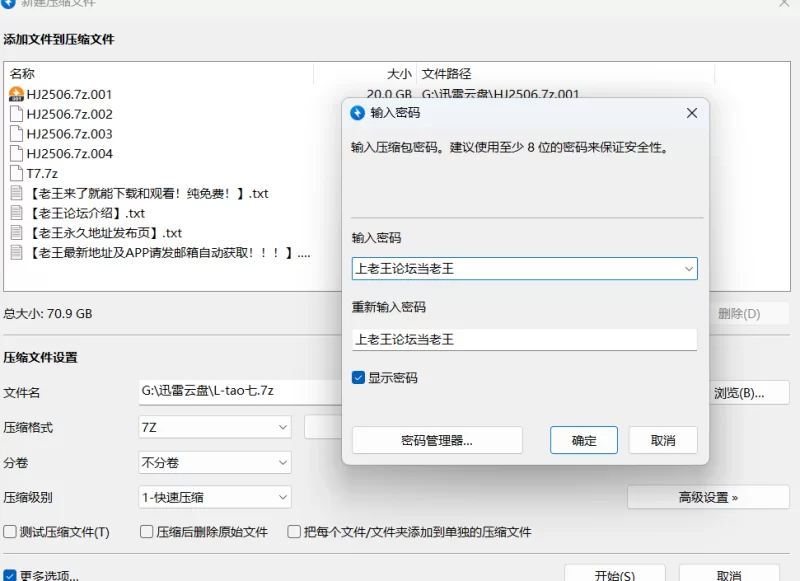This screenshot has height=581, width=800.
Task: Open 高级设置 » button
Action: click(708, 497)
